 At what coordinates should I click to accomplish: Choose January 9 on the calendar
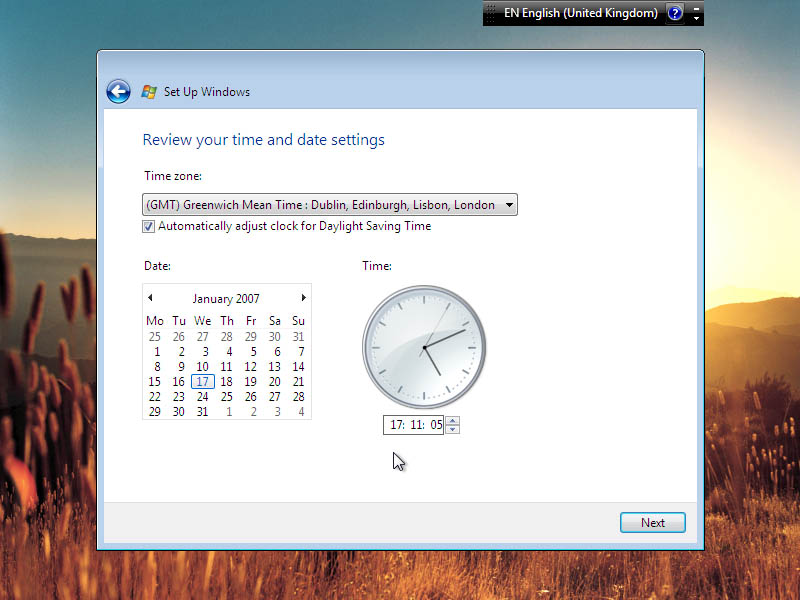(181, 366)
